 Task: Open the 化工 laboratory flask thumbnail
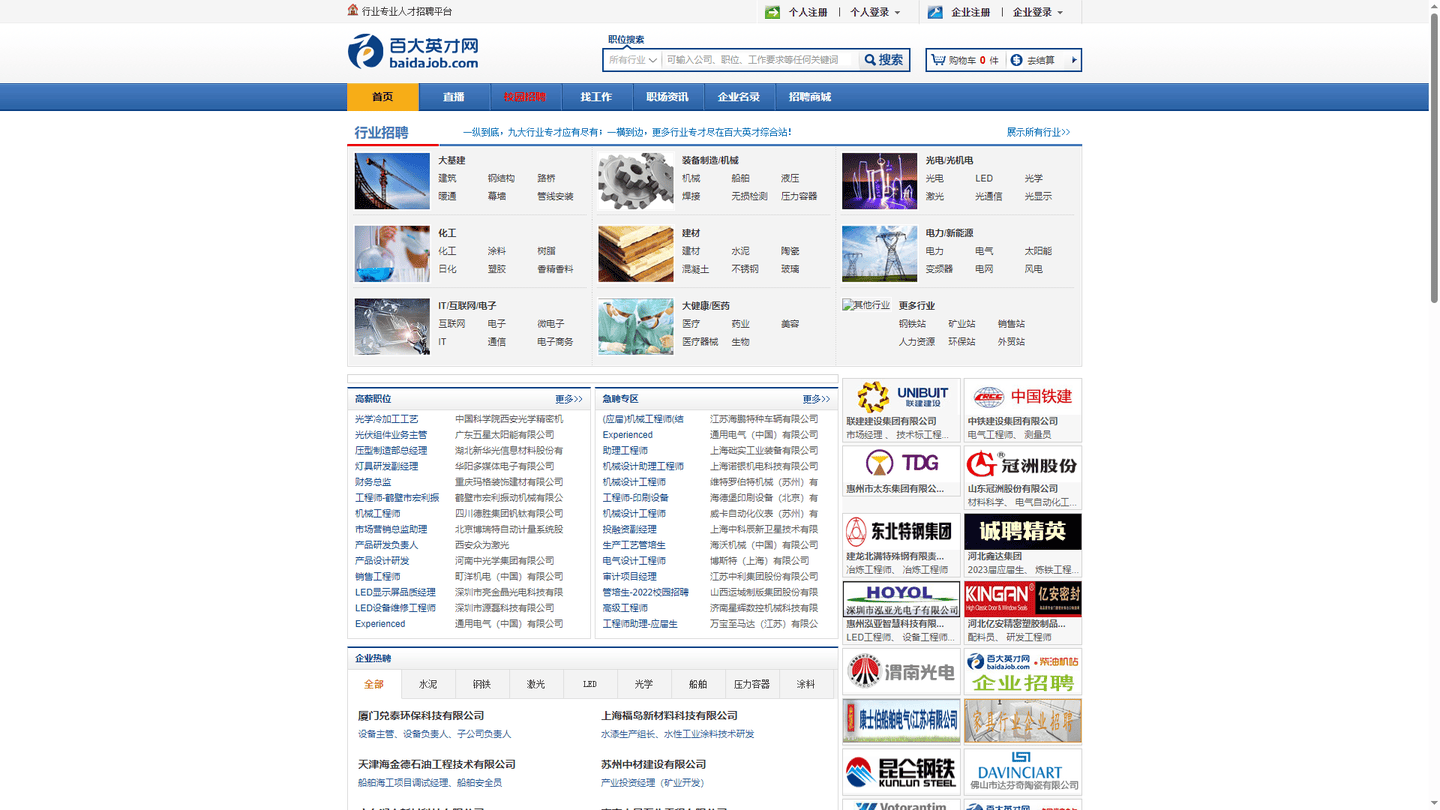tap(392, 254)
